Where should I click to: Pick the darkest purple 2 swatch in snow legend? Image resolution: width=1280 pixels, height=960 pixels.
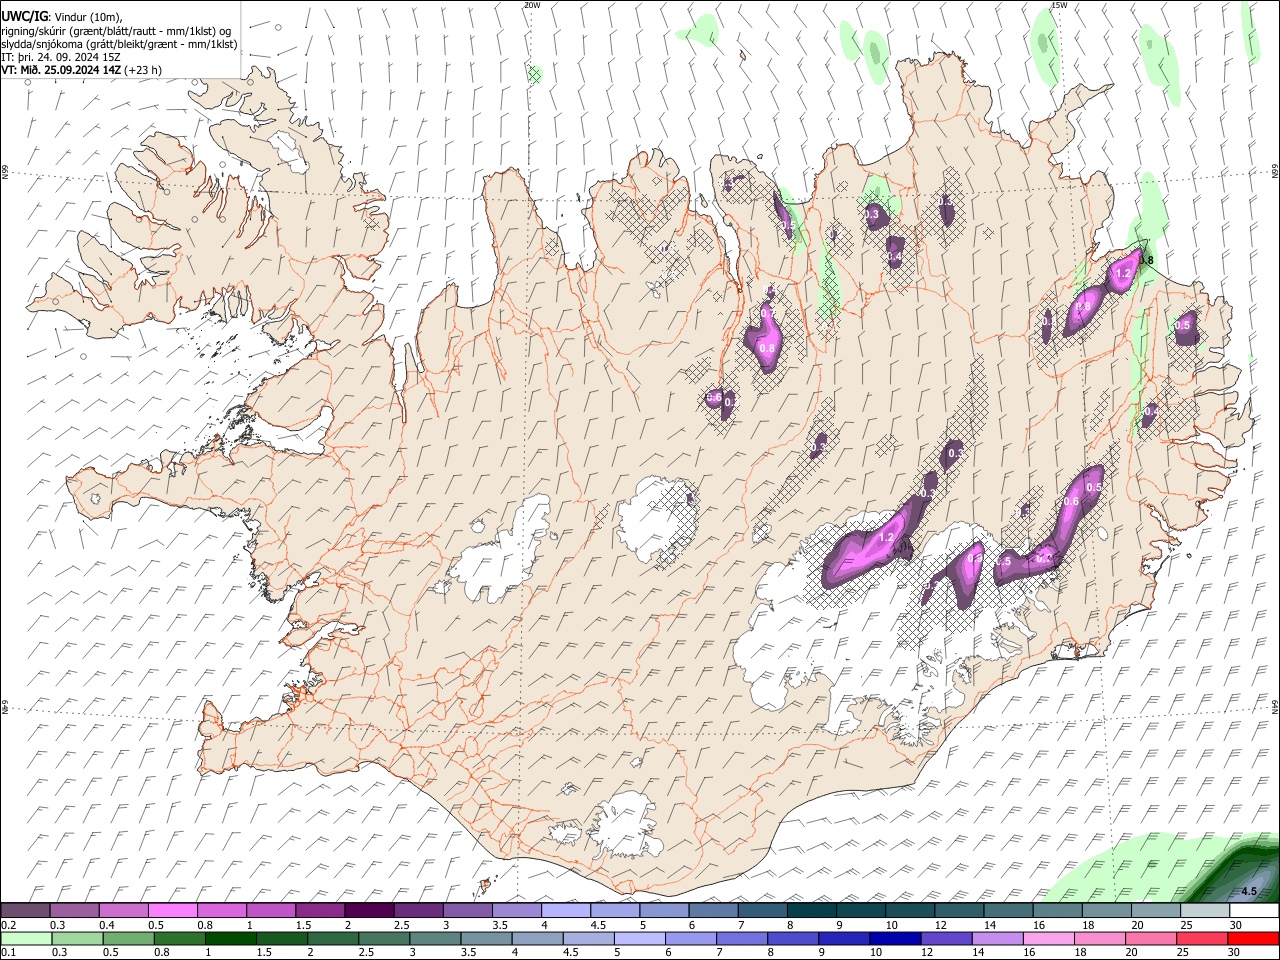[369, 910]
